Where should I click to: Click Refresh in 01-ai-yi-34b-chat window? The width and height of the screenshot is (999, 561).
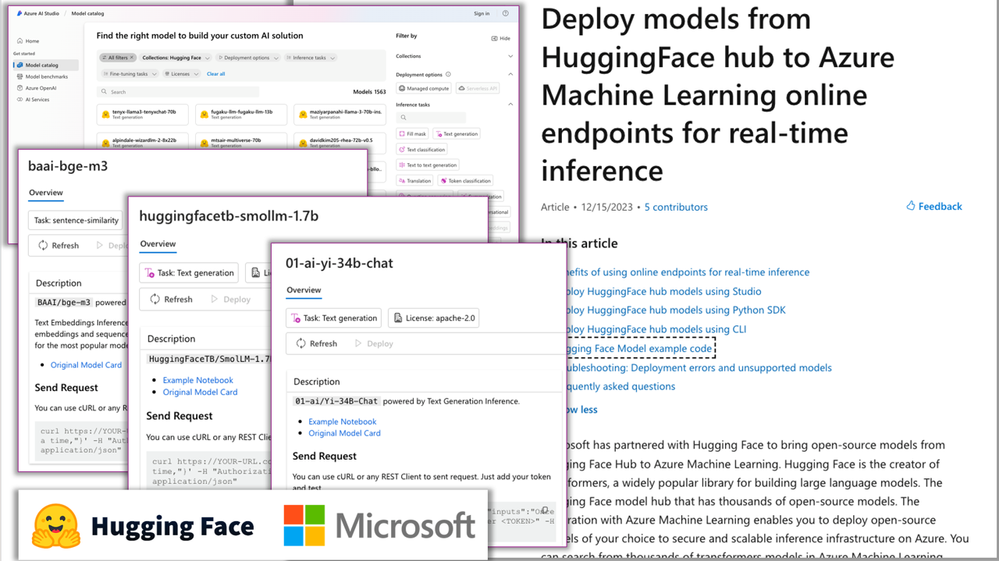click(x=317, y=343)
